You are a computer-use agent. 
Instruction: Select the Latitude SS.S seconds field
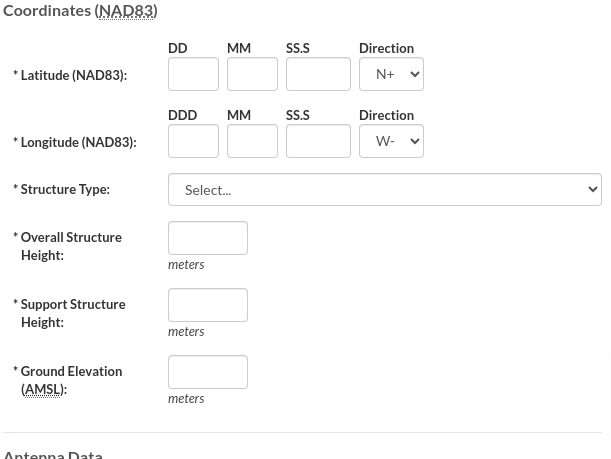(x=318, y=74)
